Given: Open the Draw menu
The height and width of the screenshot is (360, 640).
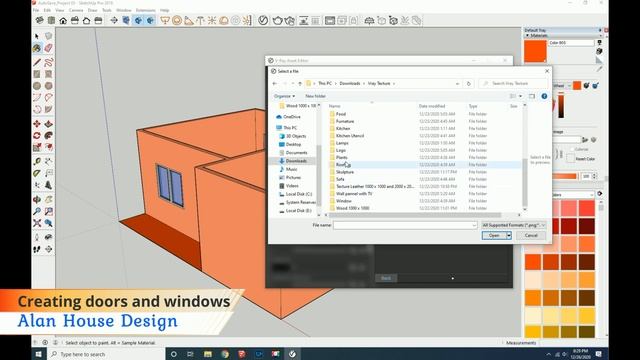Looking at the screenshot, I should (93, 10).
